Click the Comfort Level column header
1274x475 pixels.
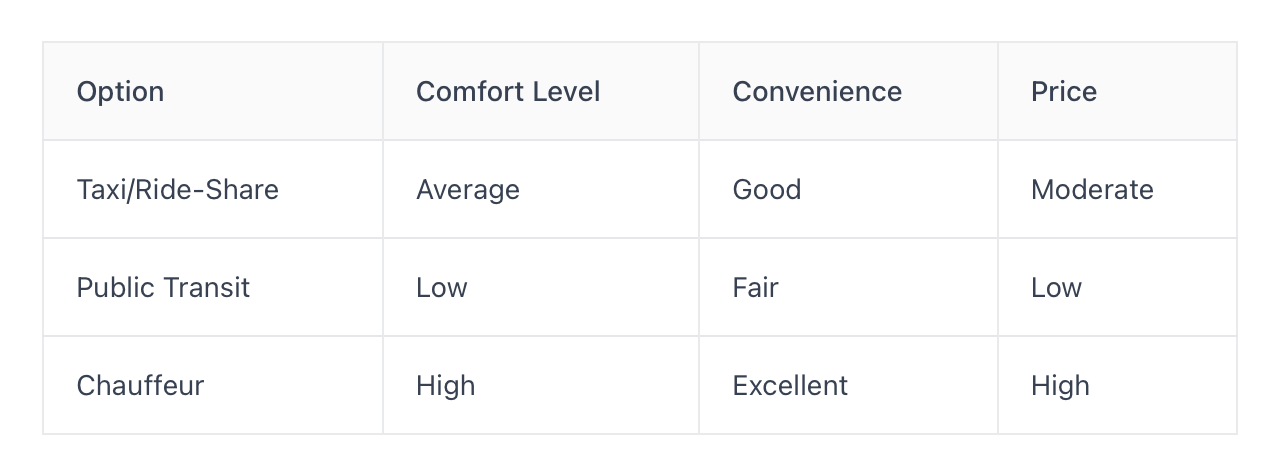tap(508, 92)
